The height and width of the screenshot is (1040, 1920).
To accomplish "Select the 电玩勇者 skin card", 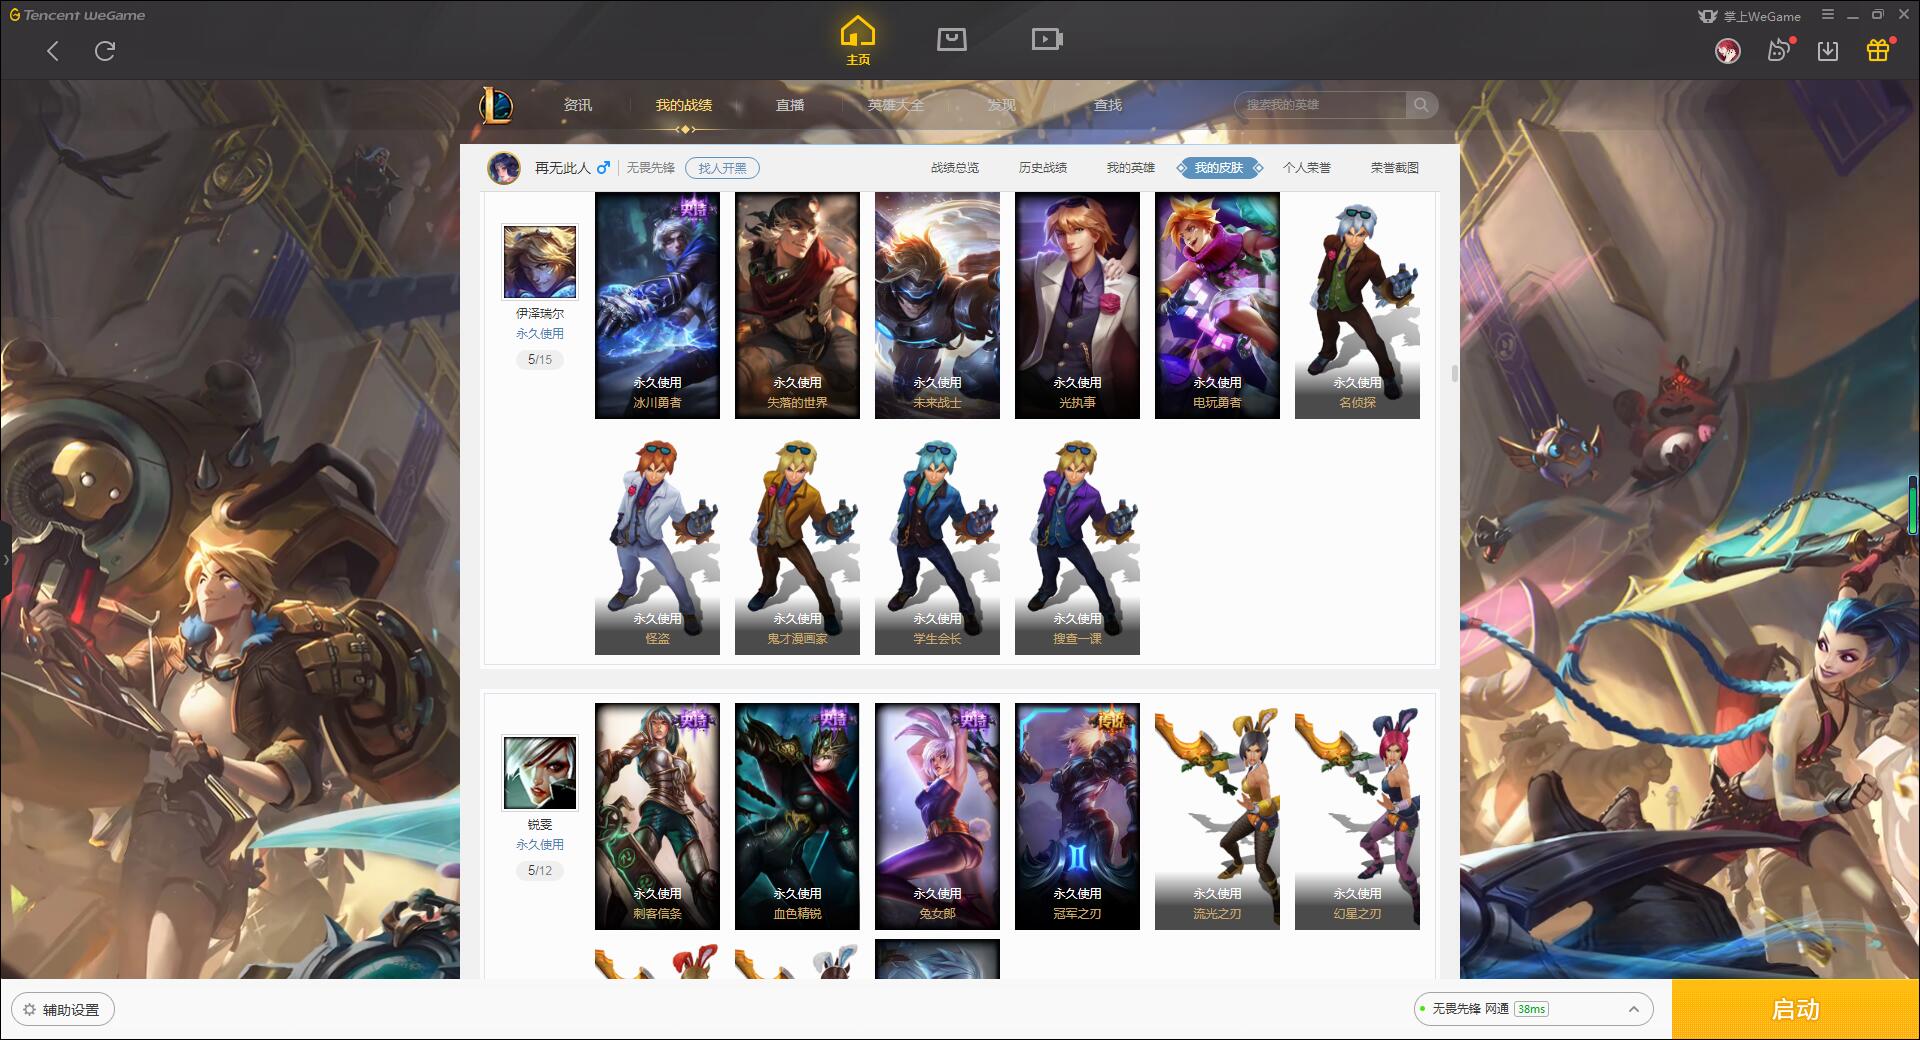I will pos(1217,305).
